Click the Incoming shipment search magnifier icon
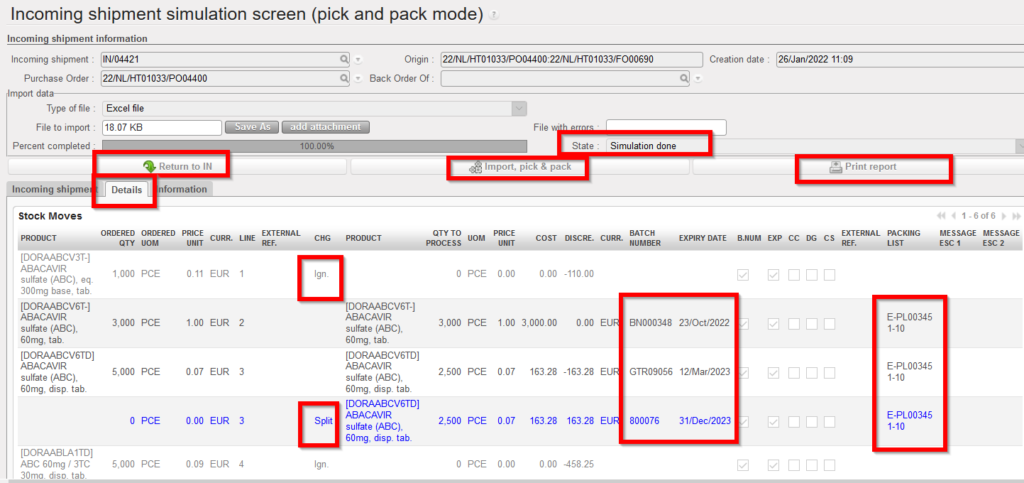The width and height of the screenshot is (1024, 483). (345, 60)
